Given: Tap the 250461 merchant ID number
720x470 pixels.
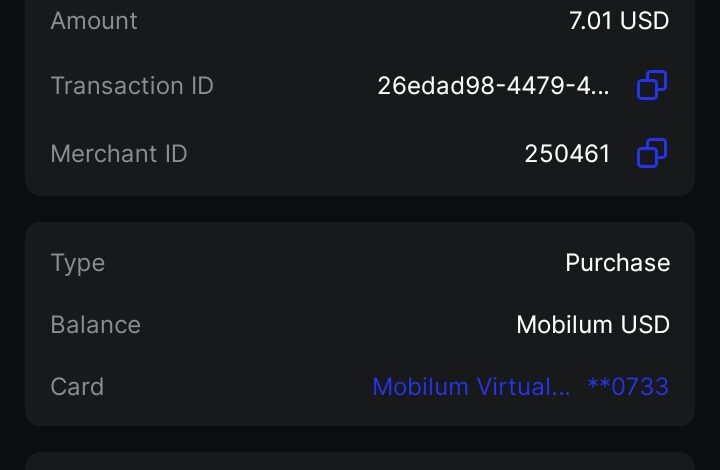Looking at the screenshot, I should click(567, 154).
